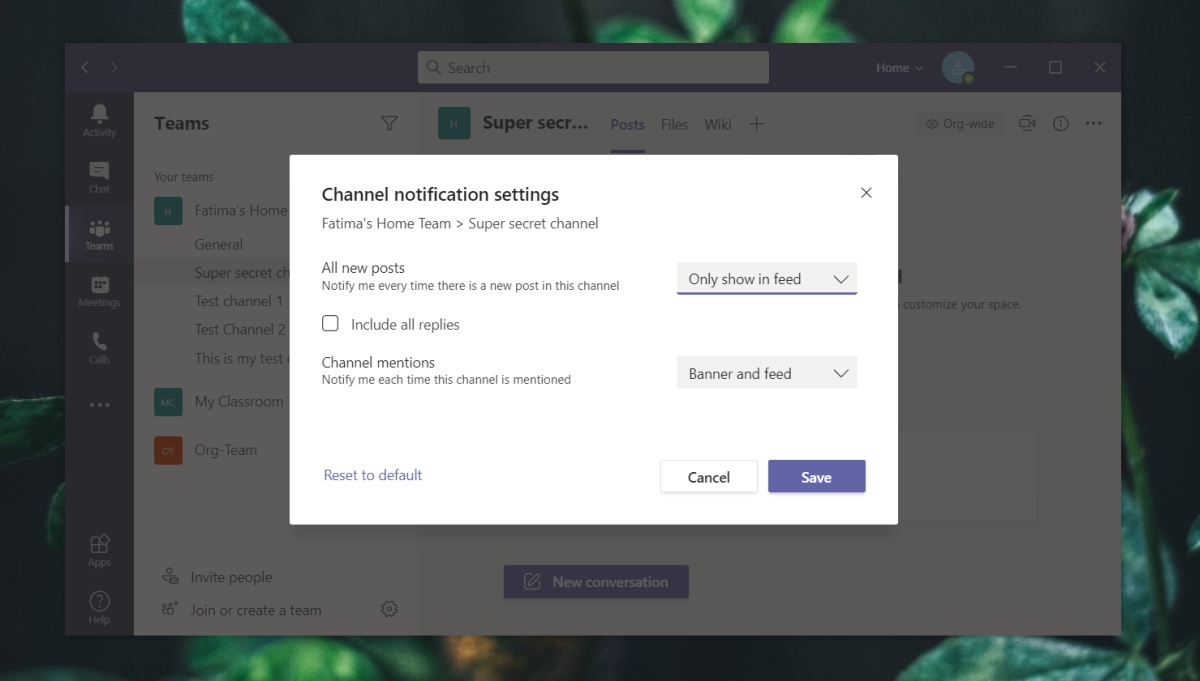Select the 'This is my test' channel
The image size is (1200, 681).
(242, 358)
